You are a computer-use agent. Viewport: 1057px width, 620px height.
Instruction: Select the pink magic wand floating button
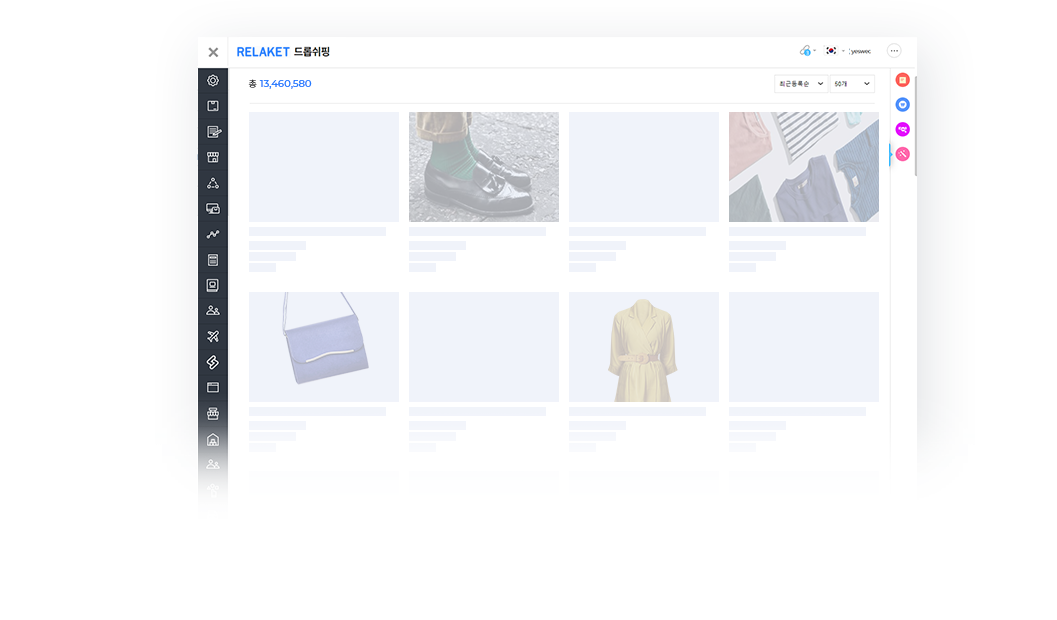[903, 153]
